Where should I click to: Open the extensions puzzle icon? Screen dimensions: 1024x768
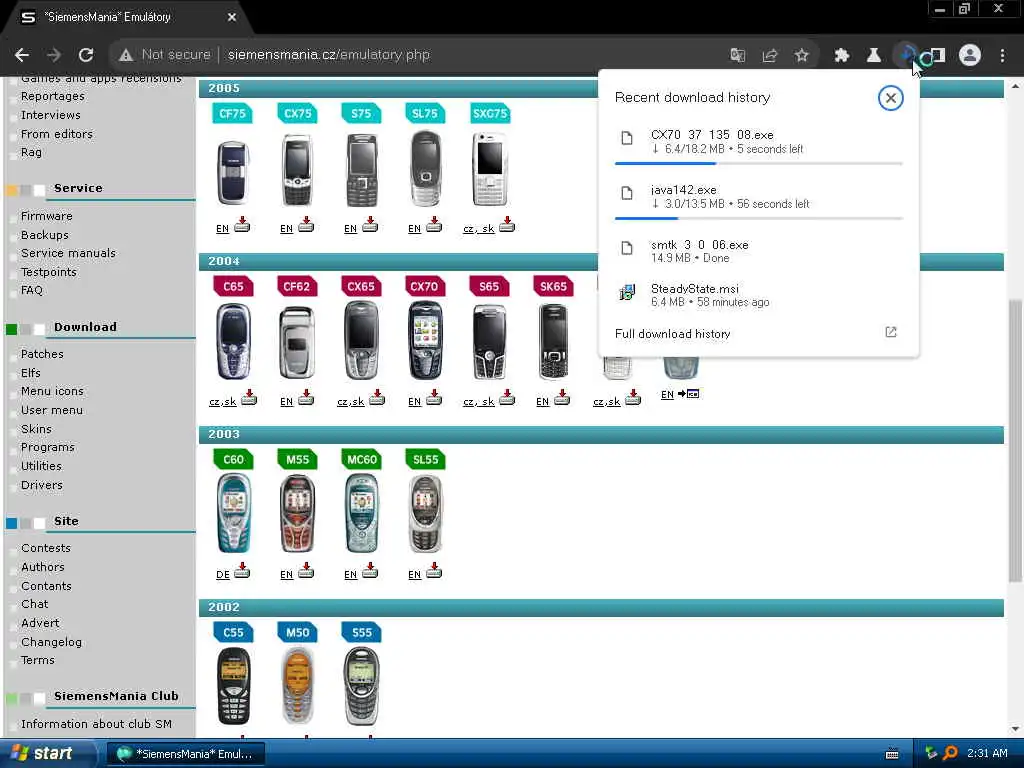842,55
